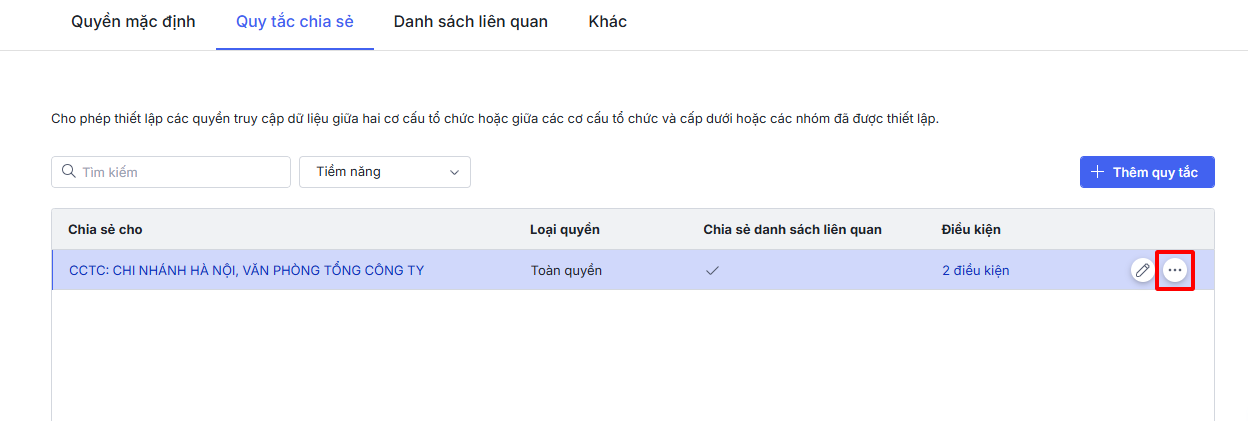
Task: Open CCTC: CHI NHÁNH HÀ NỘI rule link
Action: coord(246,270)
